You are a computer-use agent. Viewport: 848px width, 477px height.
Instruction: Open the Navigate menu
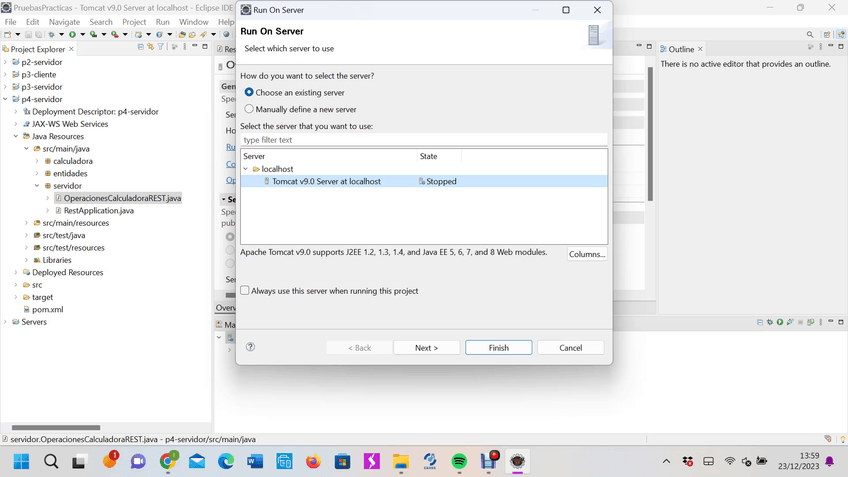64,22
